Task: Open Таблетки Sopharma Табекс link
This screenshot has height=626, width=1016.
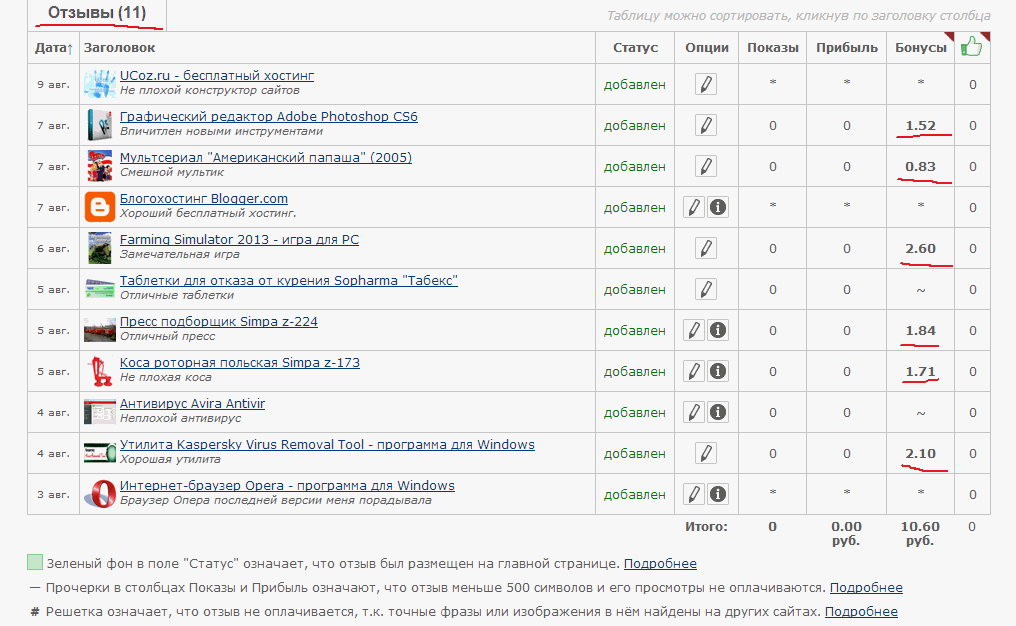Action: click(x=288, y=281)
